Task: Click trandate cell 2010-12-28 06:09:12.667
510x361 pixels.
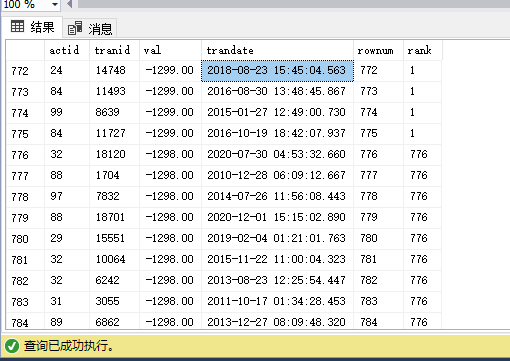Action: (x=277, y=176)
